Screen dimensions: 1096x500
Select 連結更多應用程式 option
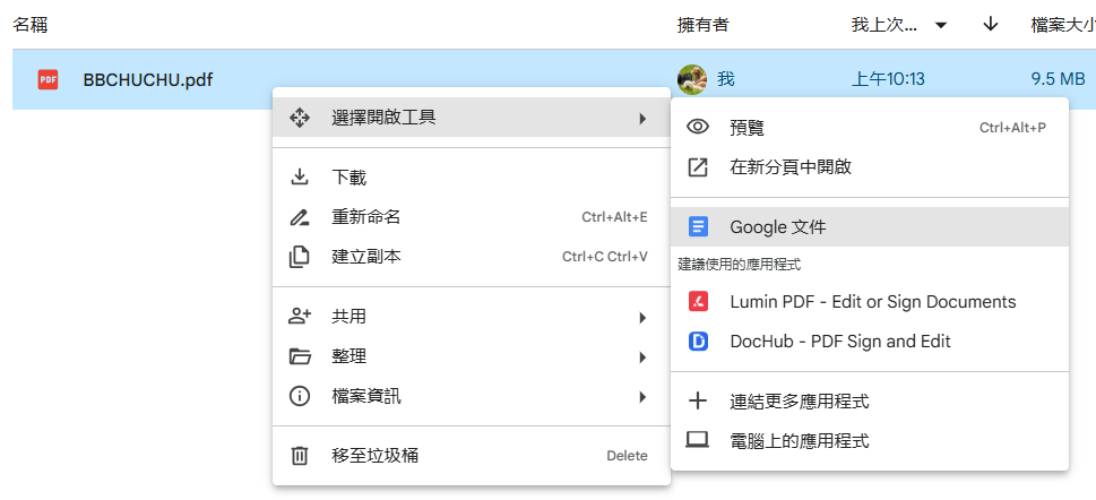(x=799, y=402)
